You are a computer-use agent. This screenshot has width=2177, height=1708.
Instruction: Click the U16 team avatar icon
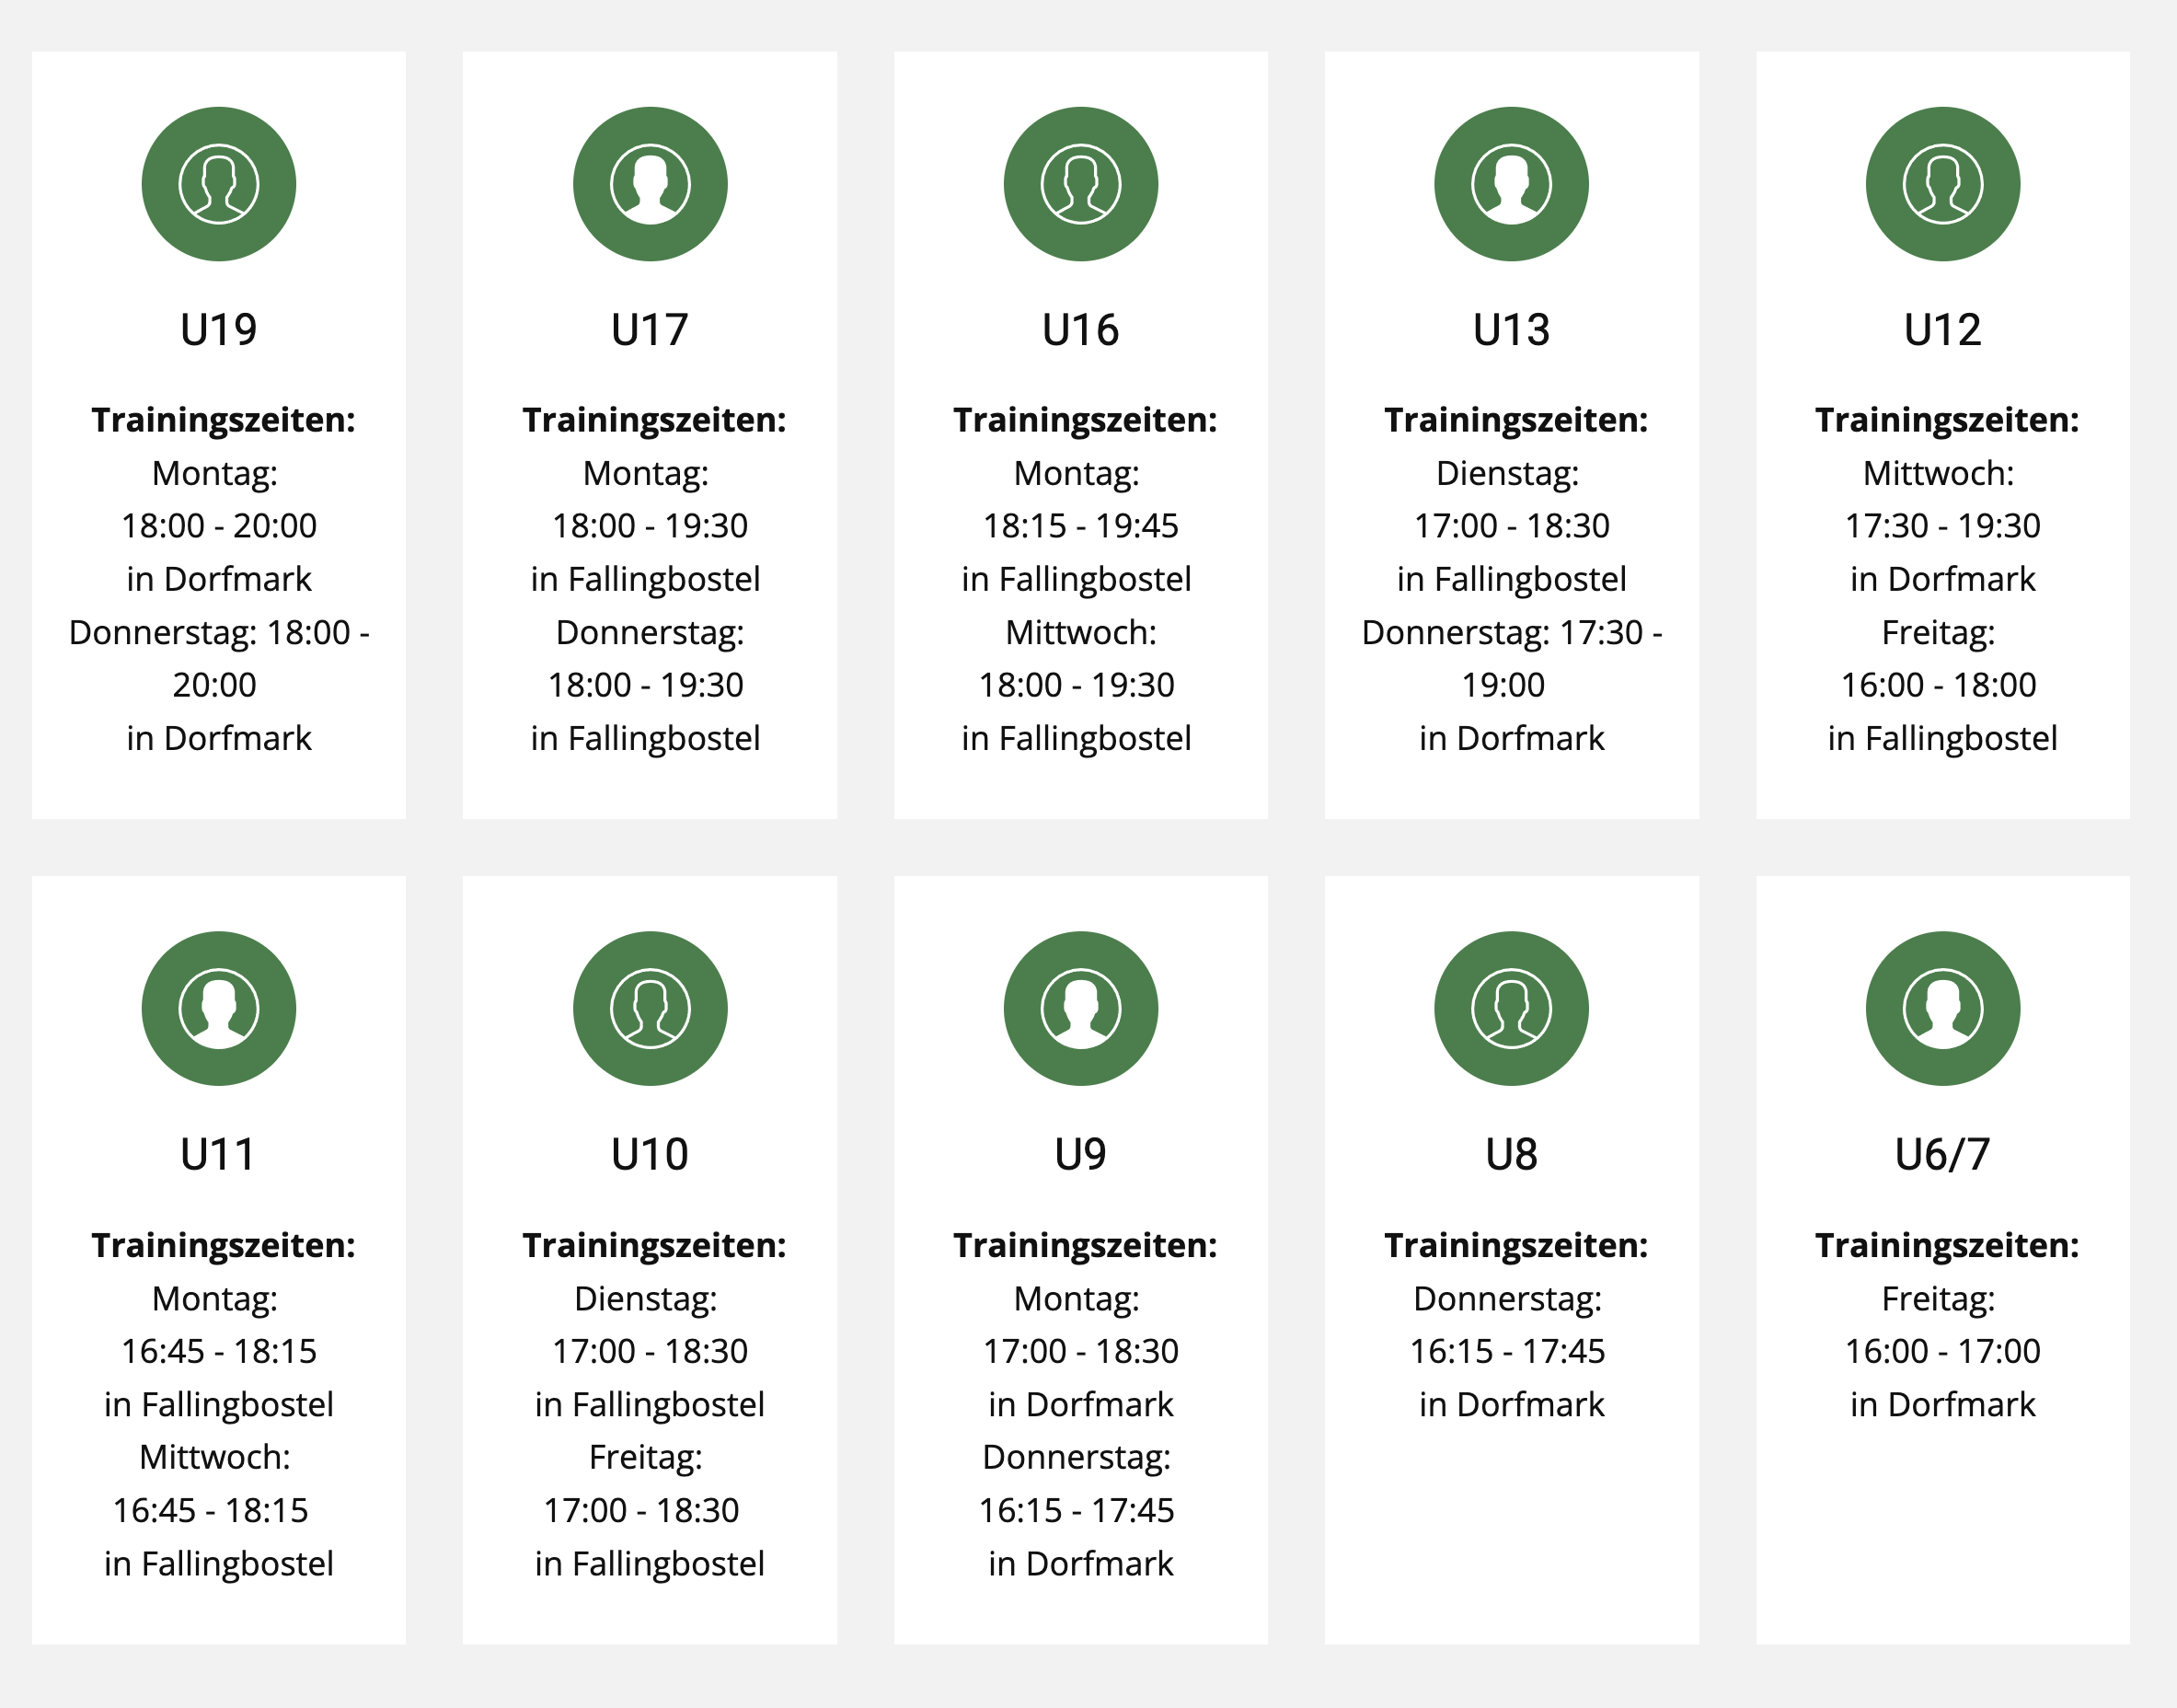(1080, 184)
